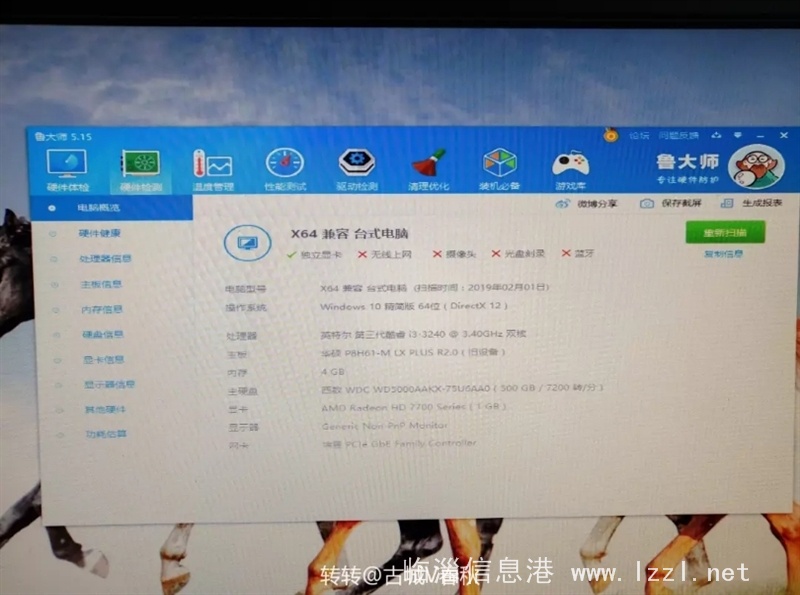Open the 硬件体检 hardware checkup tool
Viewport: 800px width, 595px height.
pos(67,170)
